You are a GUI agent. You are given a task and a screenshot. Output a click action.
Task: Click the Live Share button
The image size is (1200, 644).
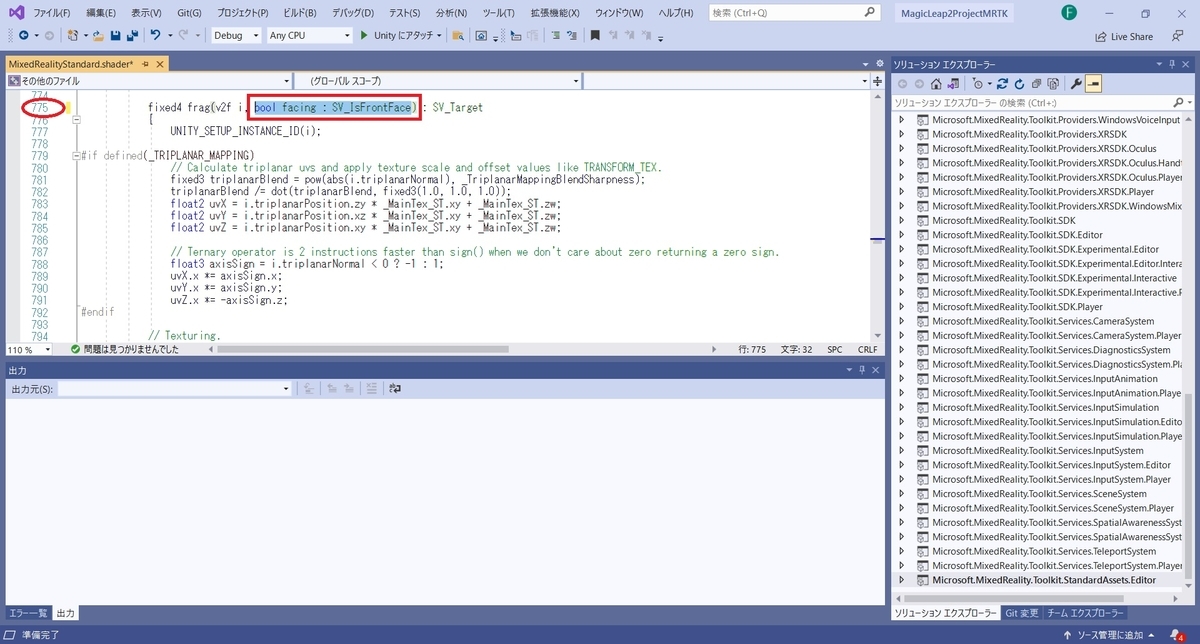coord(1124,36)
